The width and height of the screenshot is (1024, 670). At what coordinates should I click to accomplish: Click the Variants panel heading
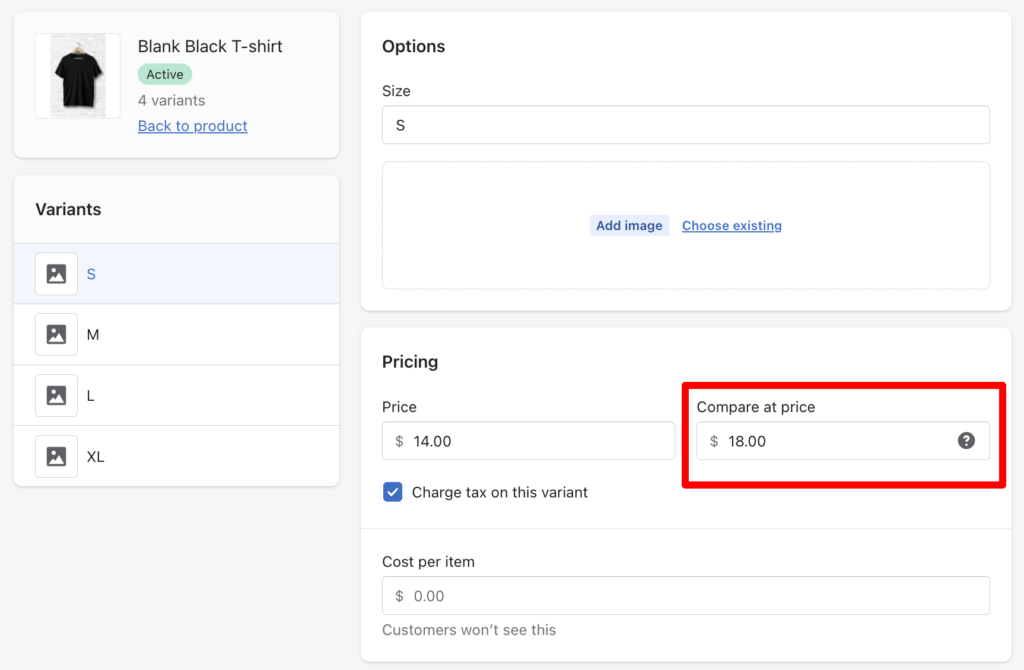pos(68,209)
